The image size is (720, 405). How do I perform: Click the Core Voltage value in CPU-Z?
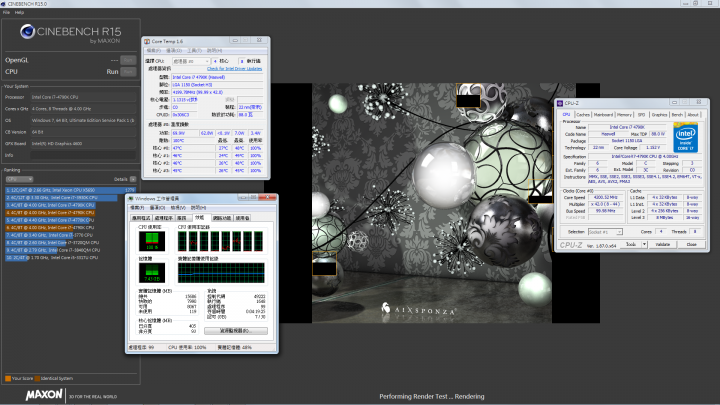pyautogui.click(x=653, y=148)
